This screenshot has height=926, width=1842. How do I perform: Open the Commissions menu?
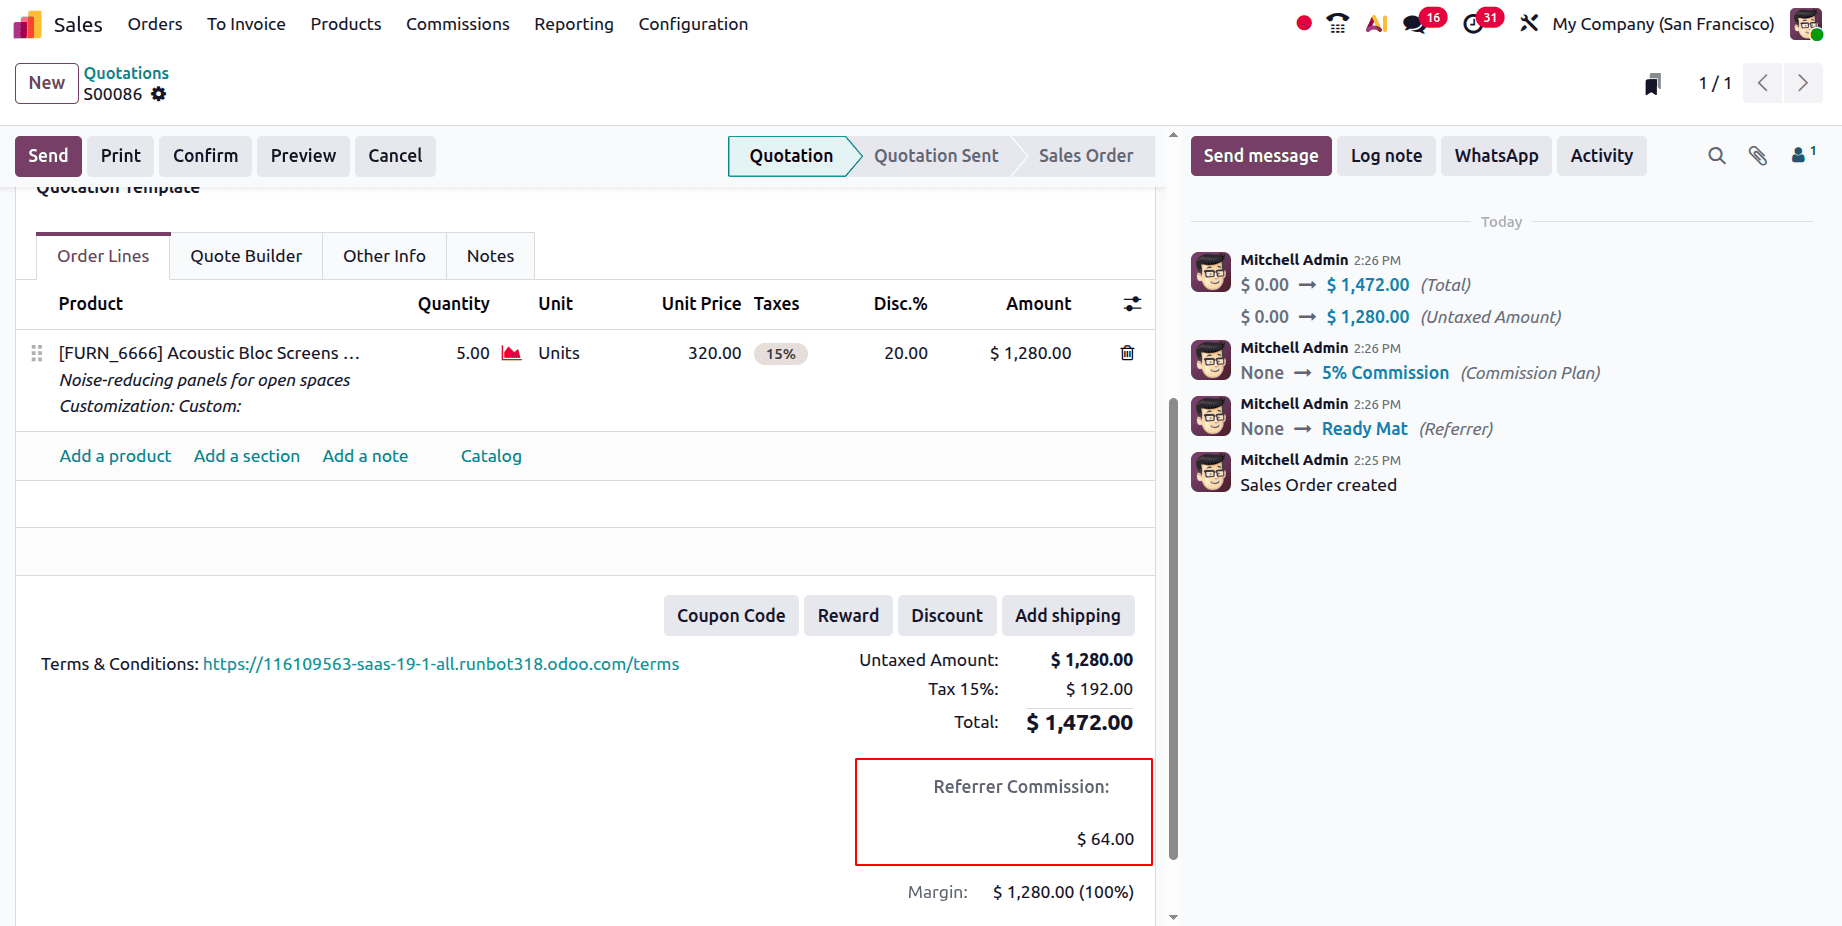(x=458, y=24)
